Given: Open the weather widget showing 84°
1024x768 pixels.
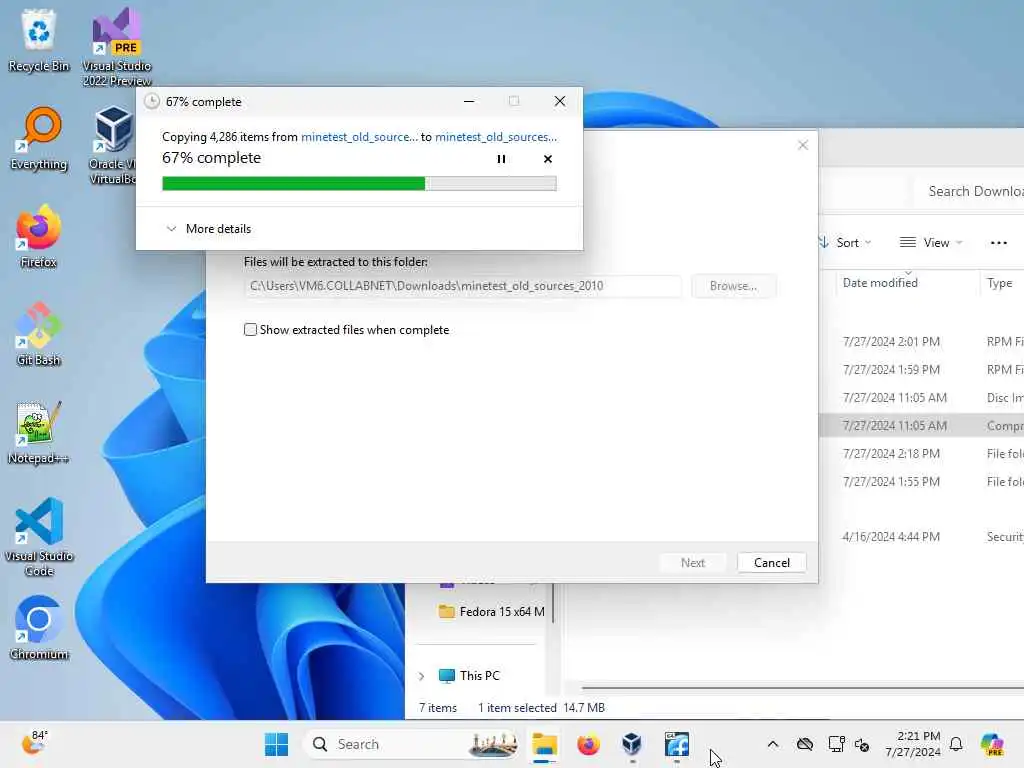Looking at the screenshot, I should pos(34,743).
